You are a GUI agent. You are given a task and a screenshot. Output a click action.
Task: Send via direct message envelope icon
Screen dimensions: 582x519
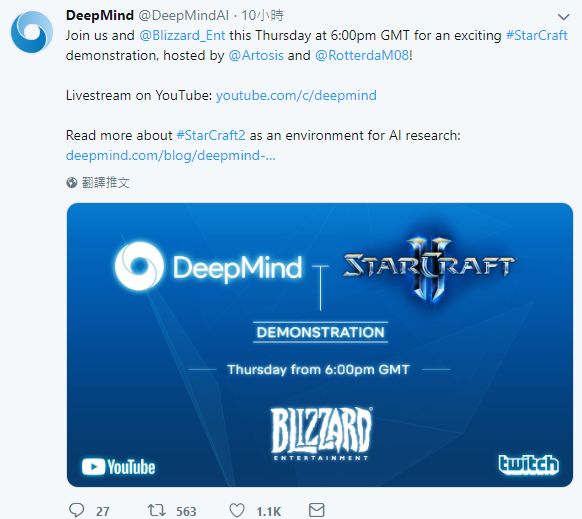click(317, 510)
